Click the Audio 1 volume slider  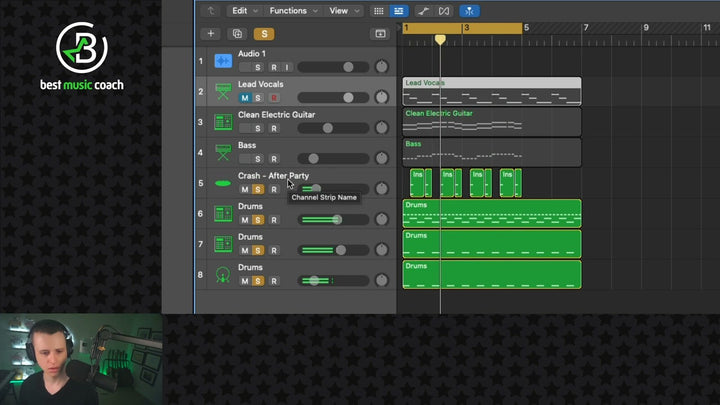click(333, 67)
